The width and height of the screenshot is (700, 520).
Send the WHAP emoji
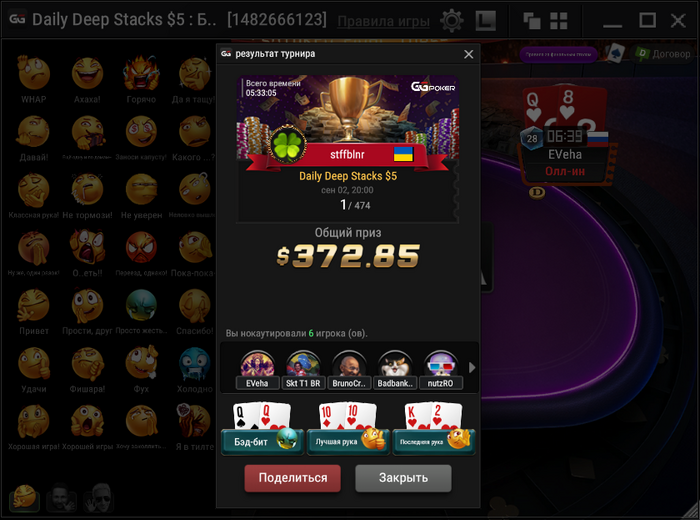[34, 79]
